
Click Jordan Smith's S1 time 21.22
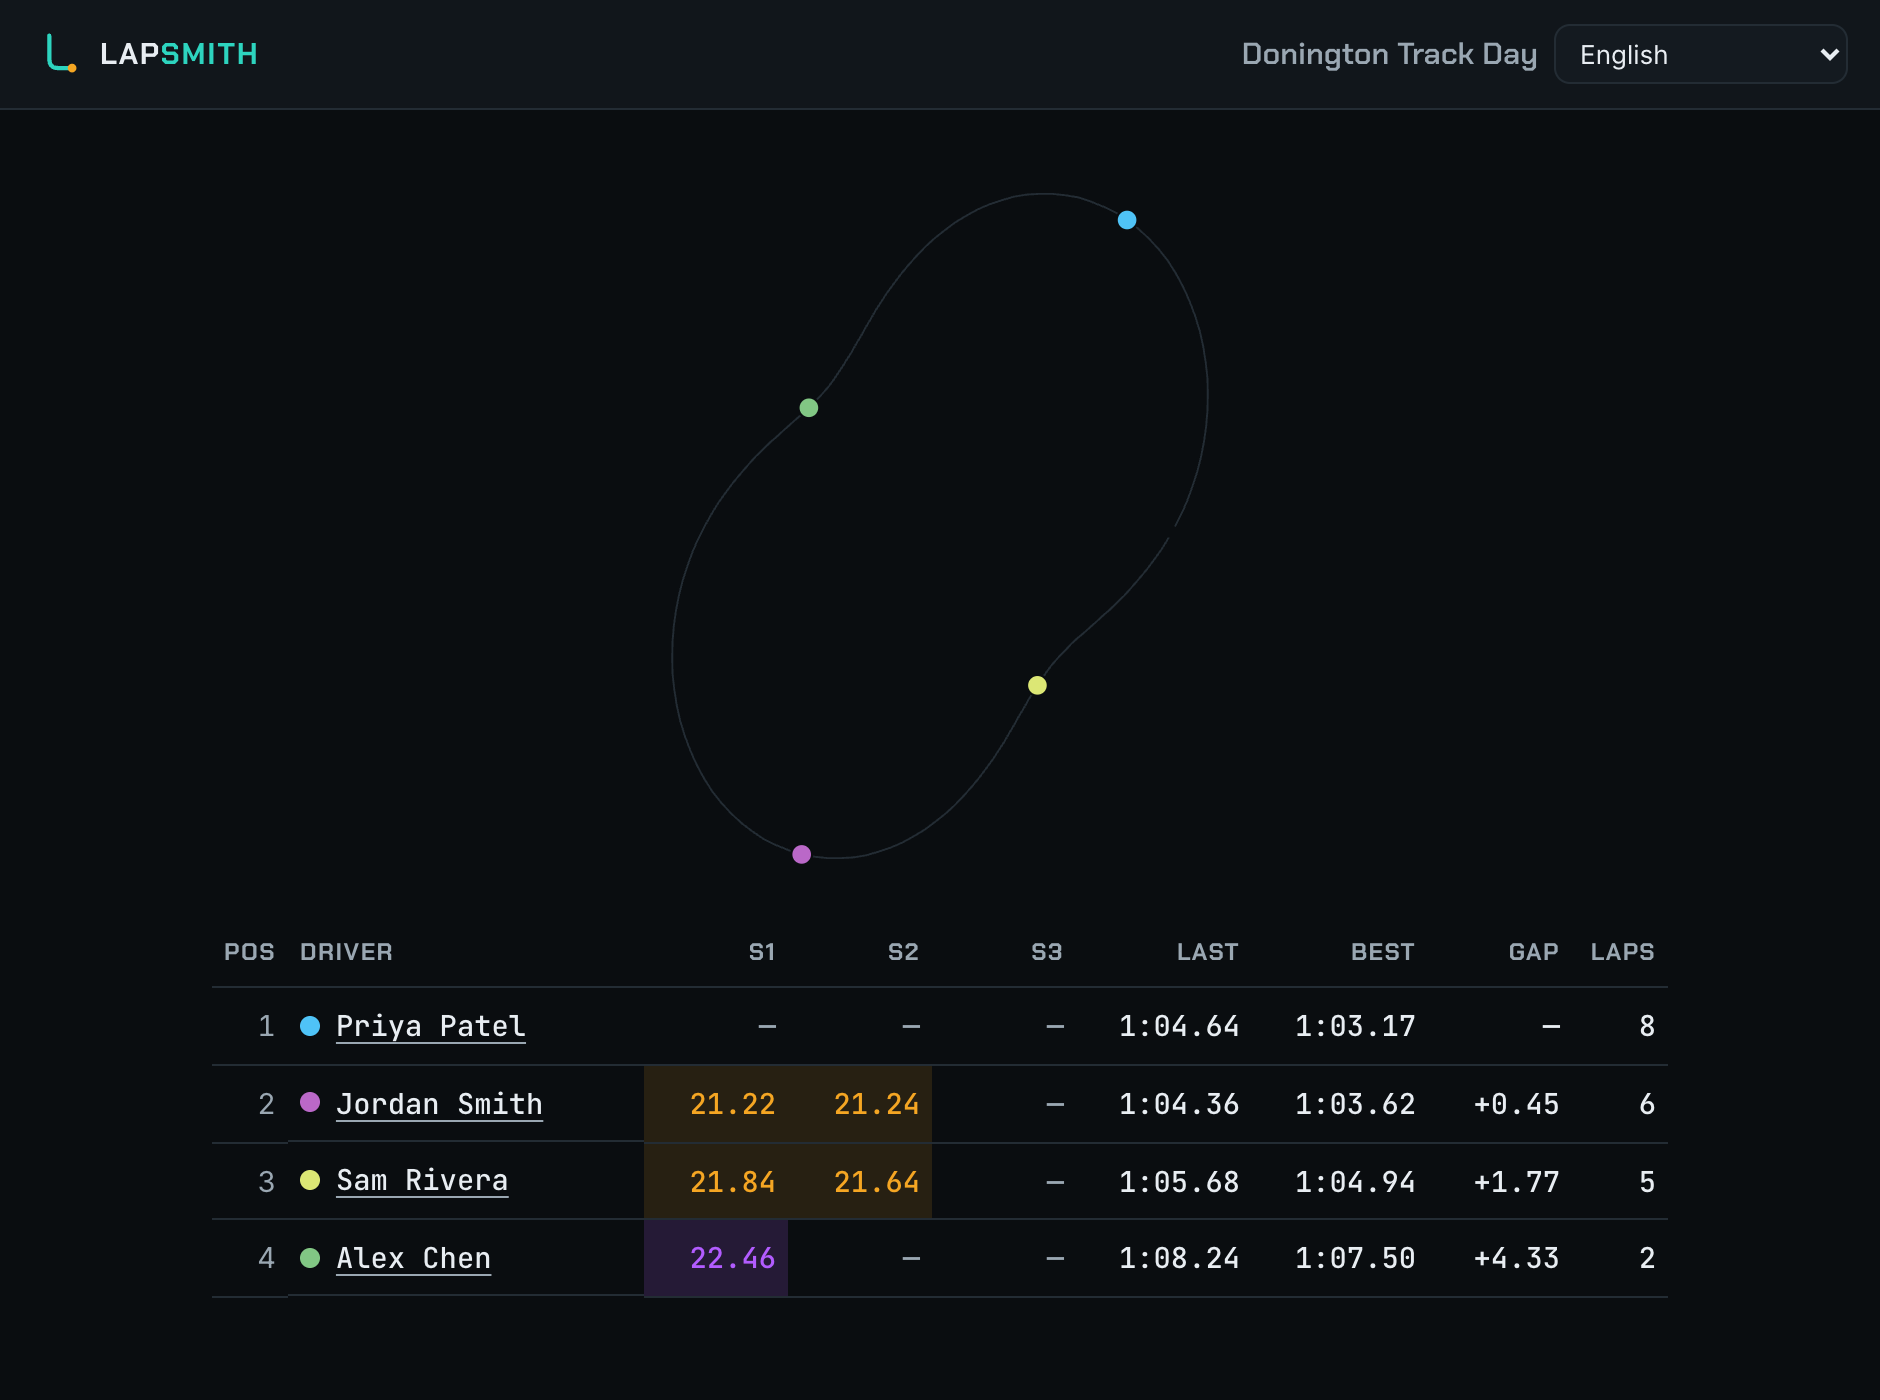733,1104
